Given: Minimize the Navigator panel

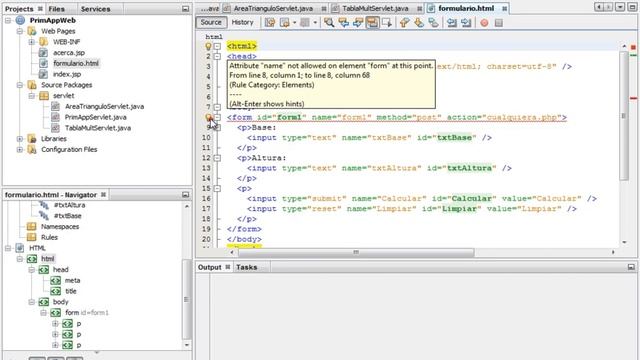Looking at the screenshot, I should point(185,195).
